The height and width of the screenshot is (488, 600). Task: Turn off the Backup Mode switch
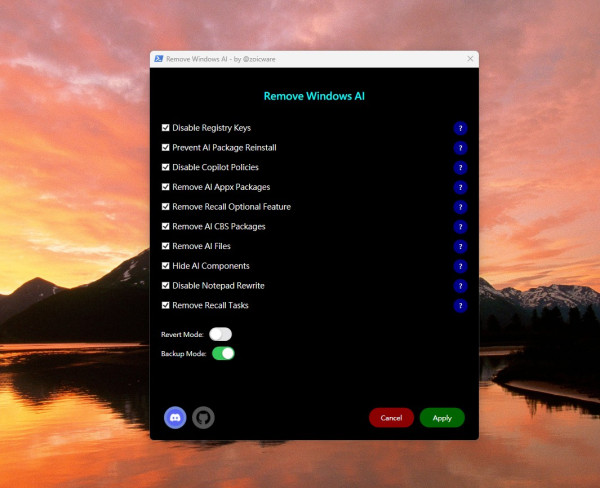[223, 353]
